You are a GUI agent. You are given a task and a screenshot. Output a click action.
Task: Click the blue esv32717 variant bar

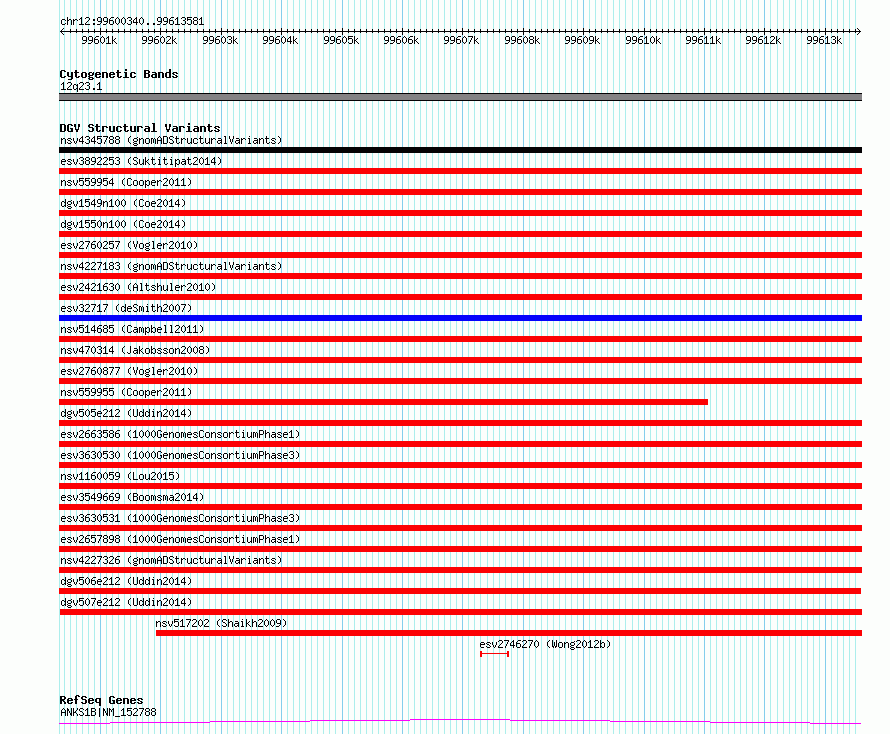point(460,318)
